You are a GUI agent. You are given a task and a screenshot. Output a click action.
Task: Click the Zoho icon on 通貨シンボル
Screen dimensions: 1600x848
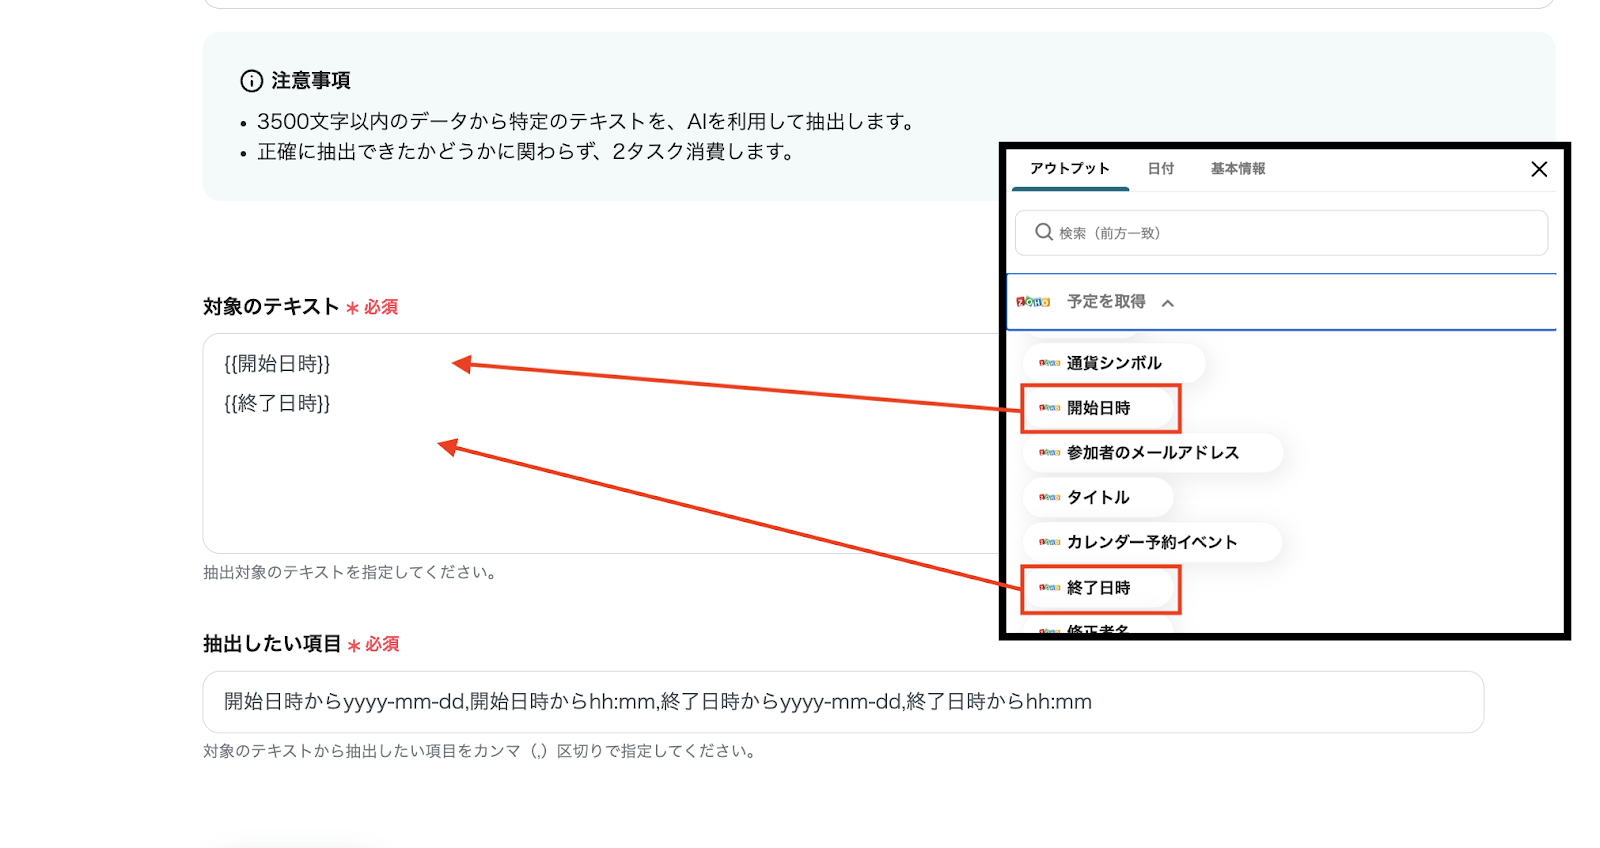point(1049,363)
